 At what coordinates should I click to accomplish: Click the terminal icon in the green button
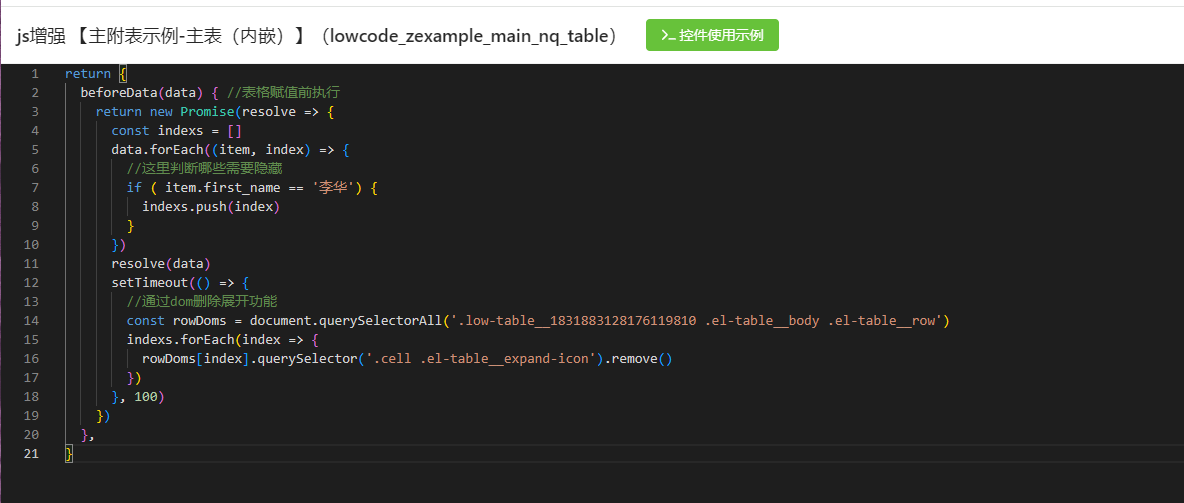pos(668,35)
